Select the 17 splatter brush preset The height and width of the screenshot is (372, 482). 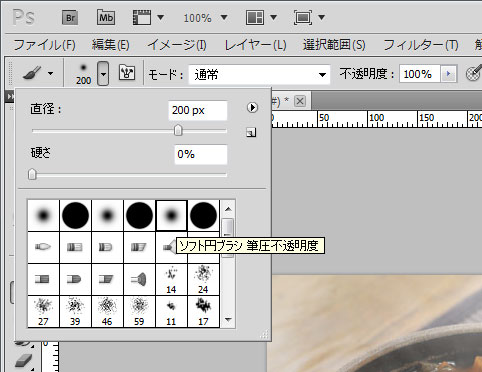(x=203, y=312)
